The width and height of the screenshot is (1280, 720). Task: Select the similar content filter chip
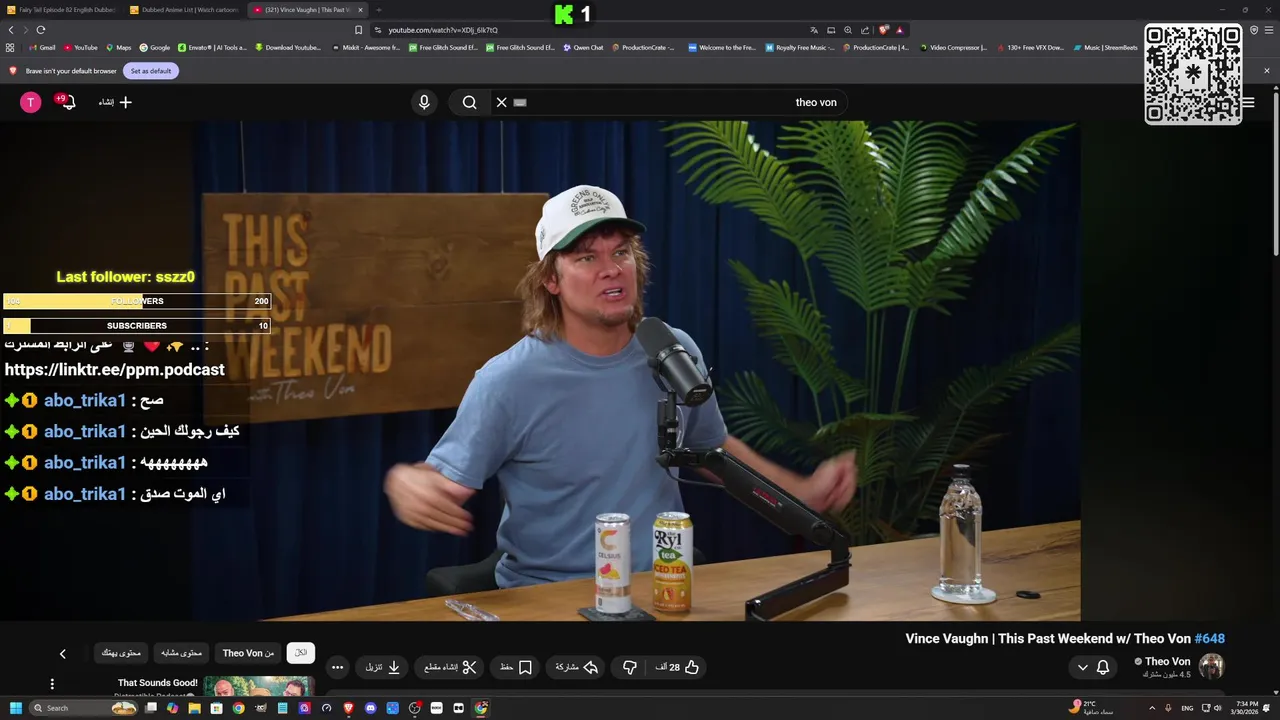pos(182,653)
